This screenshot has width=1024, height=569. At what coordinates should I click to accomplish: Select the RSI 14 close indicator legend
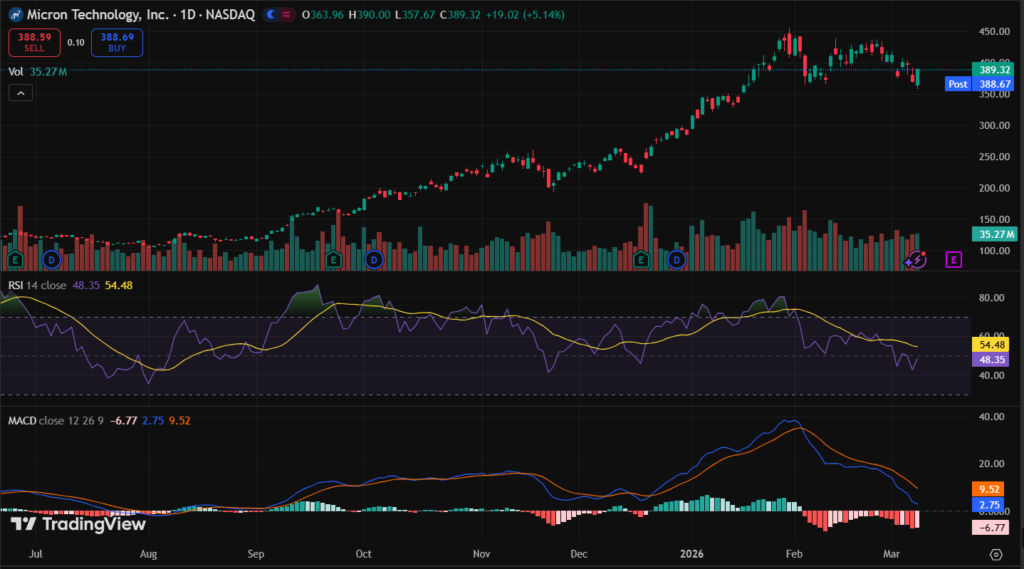(x=40, y=285)
